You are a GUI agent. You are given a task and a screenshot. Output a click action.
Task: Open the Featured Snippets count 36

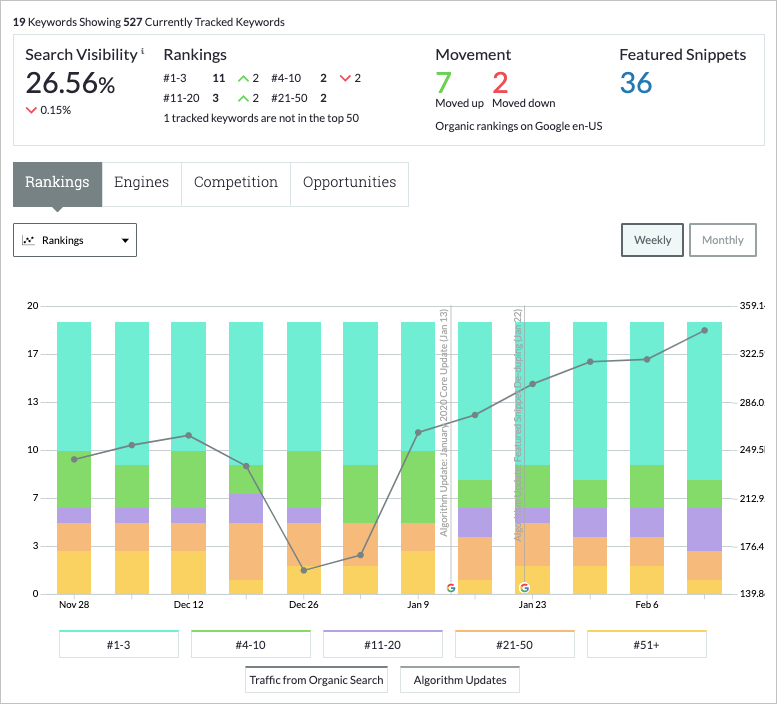pos(636,82)
